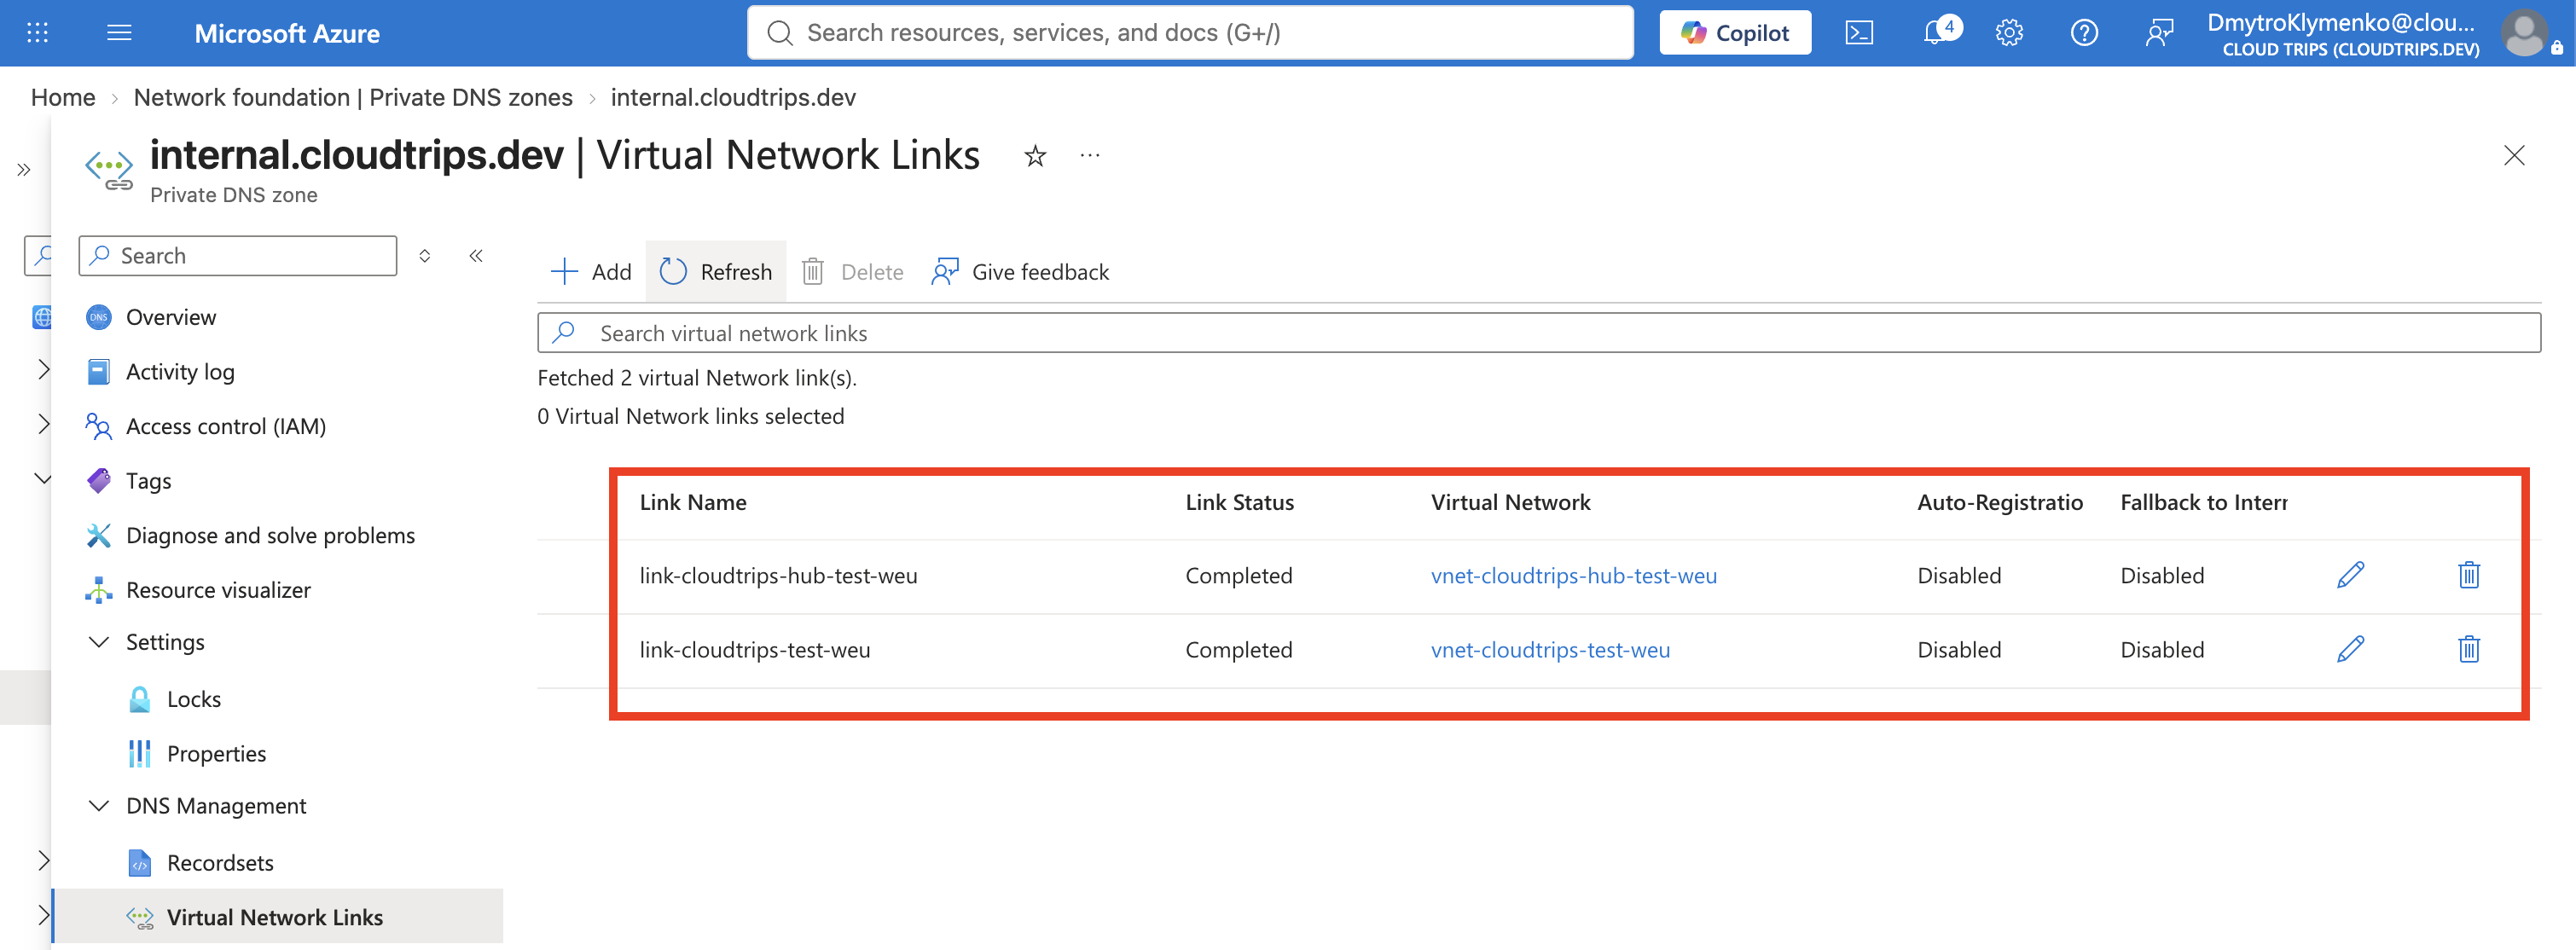This screenshot has width=2576, height=950.
Task: Sort by Fallback to Internet column header
Action: point(2204,502)
